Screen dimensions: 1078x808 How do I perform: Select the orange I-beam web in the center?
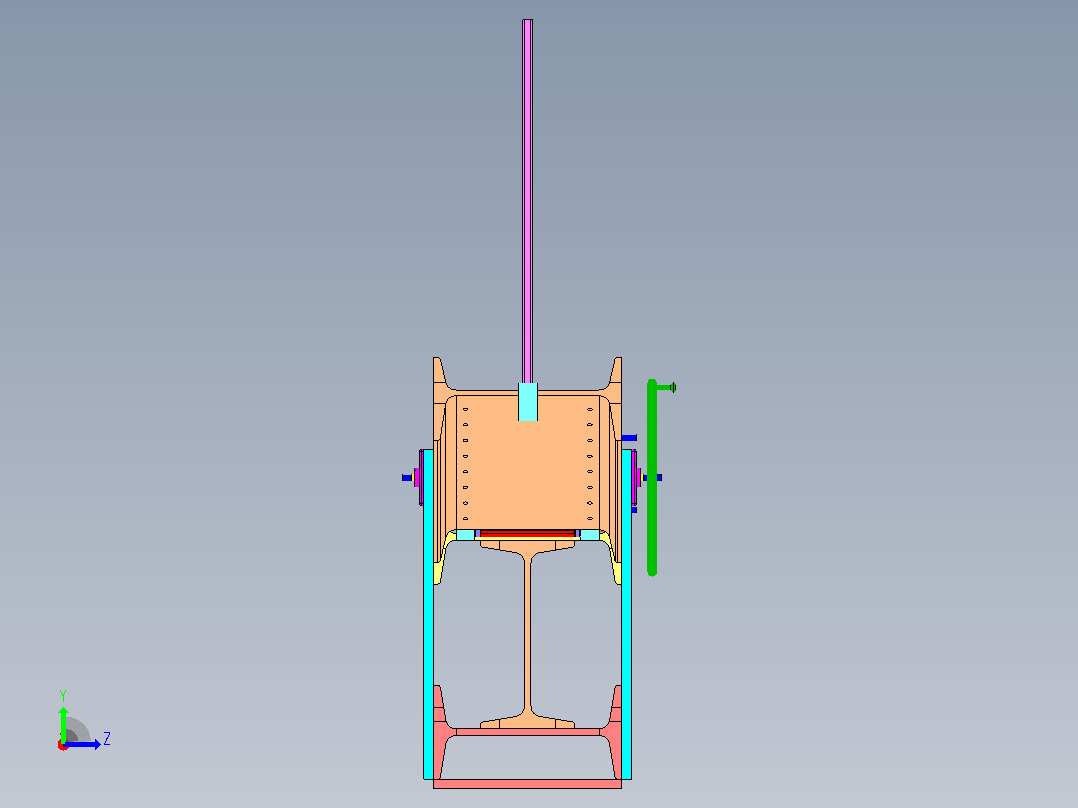[527, 633]
